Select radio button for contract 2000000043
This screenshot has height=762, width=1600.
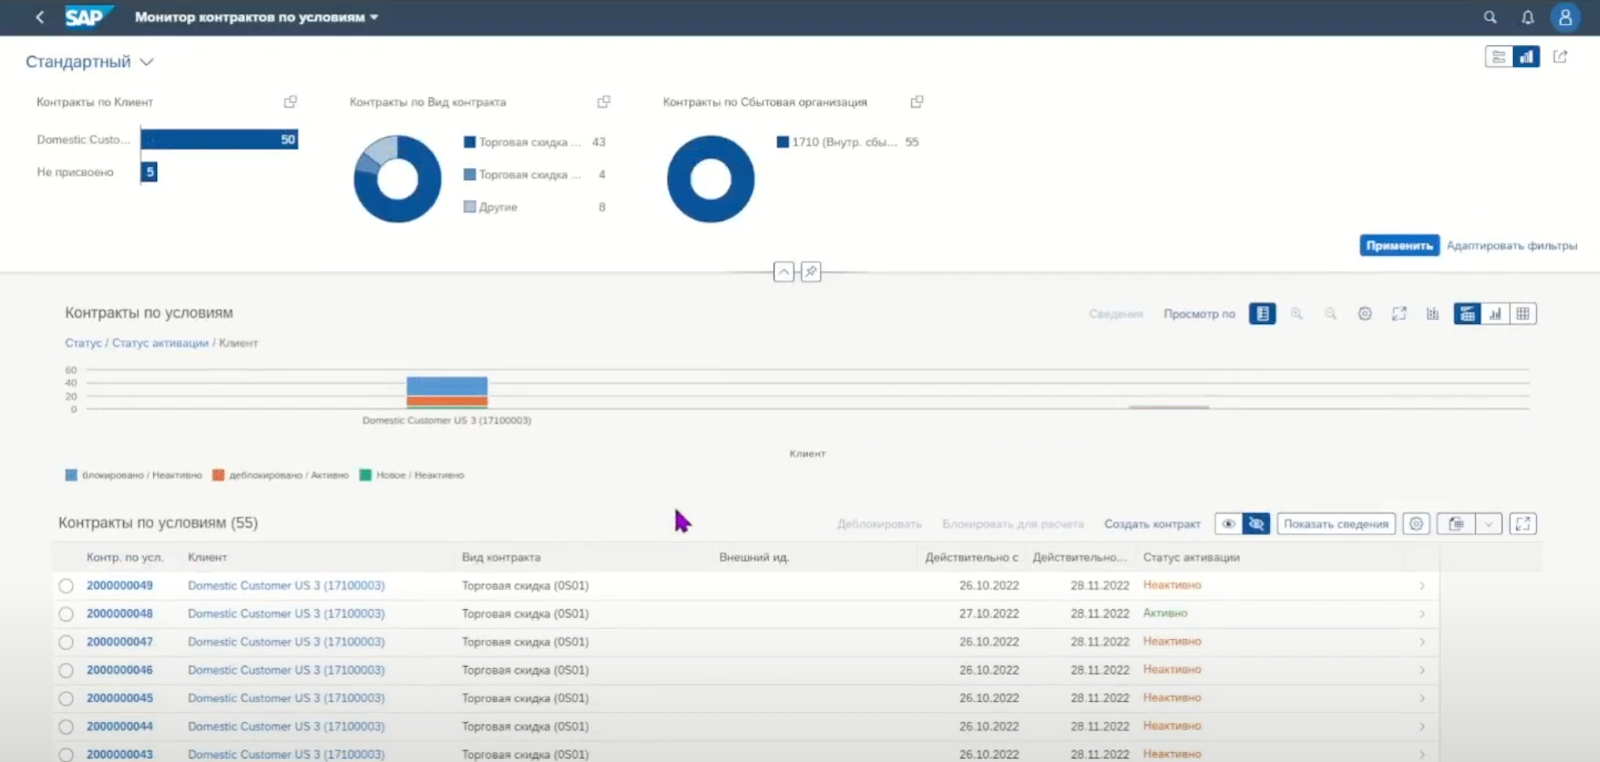[x=66, y=755]
